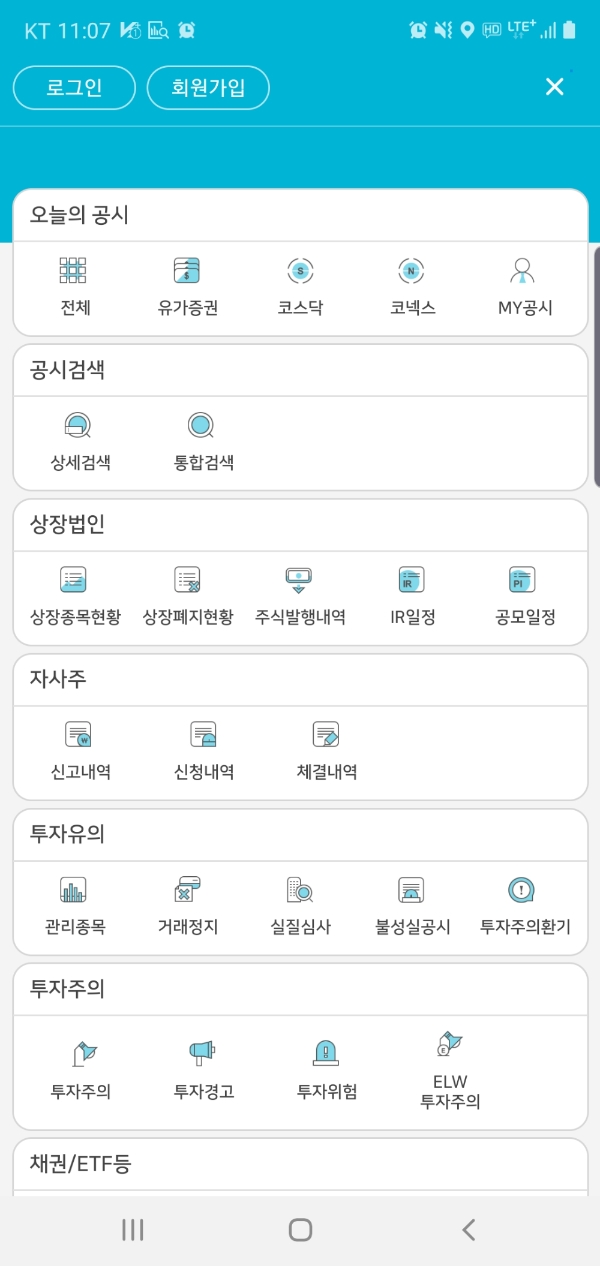Image resolution: width=600 pixels, height=1266 pixels.
Task: Open 코넥스 disclosures
Action: pos(410,284)
